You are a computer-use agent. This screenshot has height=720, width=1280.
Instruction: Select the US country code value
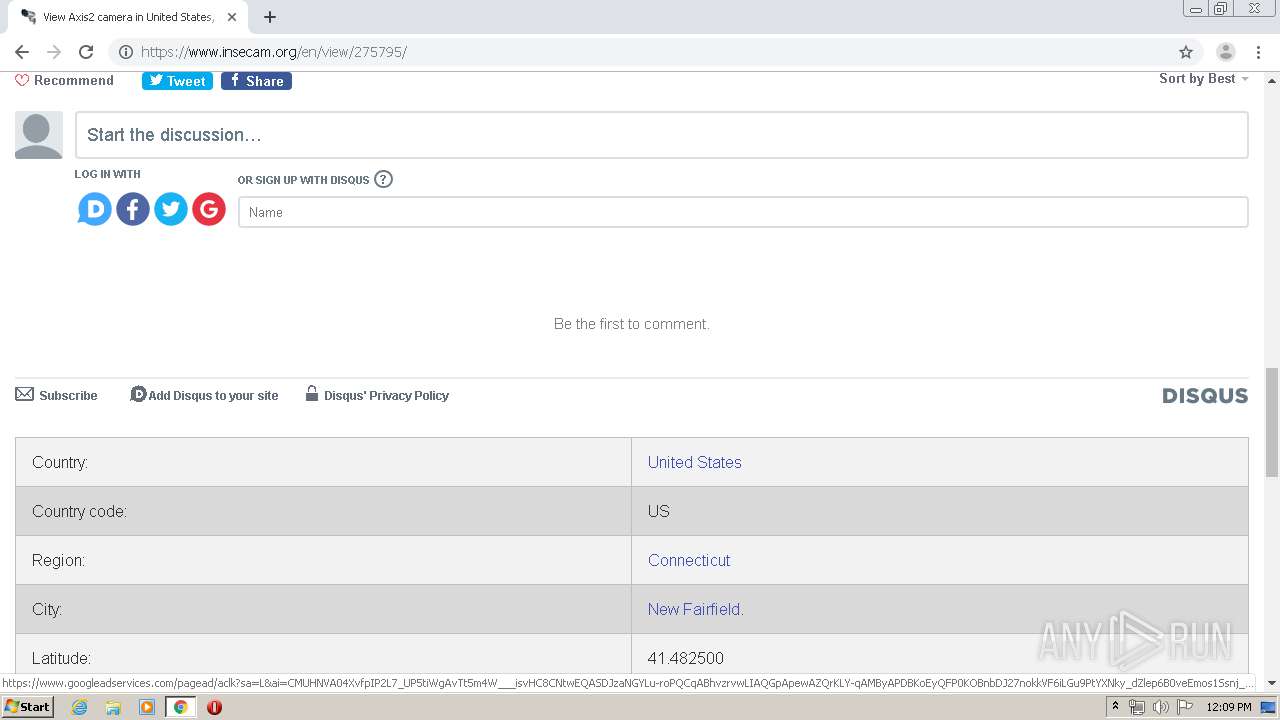[x=659, y=511]
